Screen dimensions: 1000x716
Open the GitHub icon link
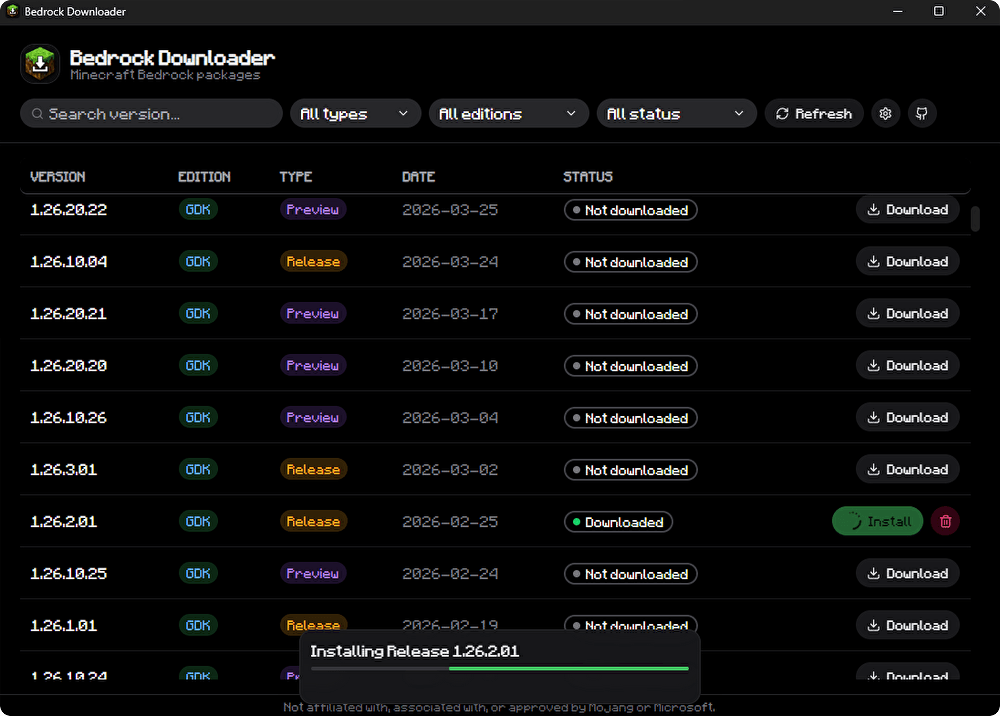922,113
